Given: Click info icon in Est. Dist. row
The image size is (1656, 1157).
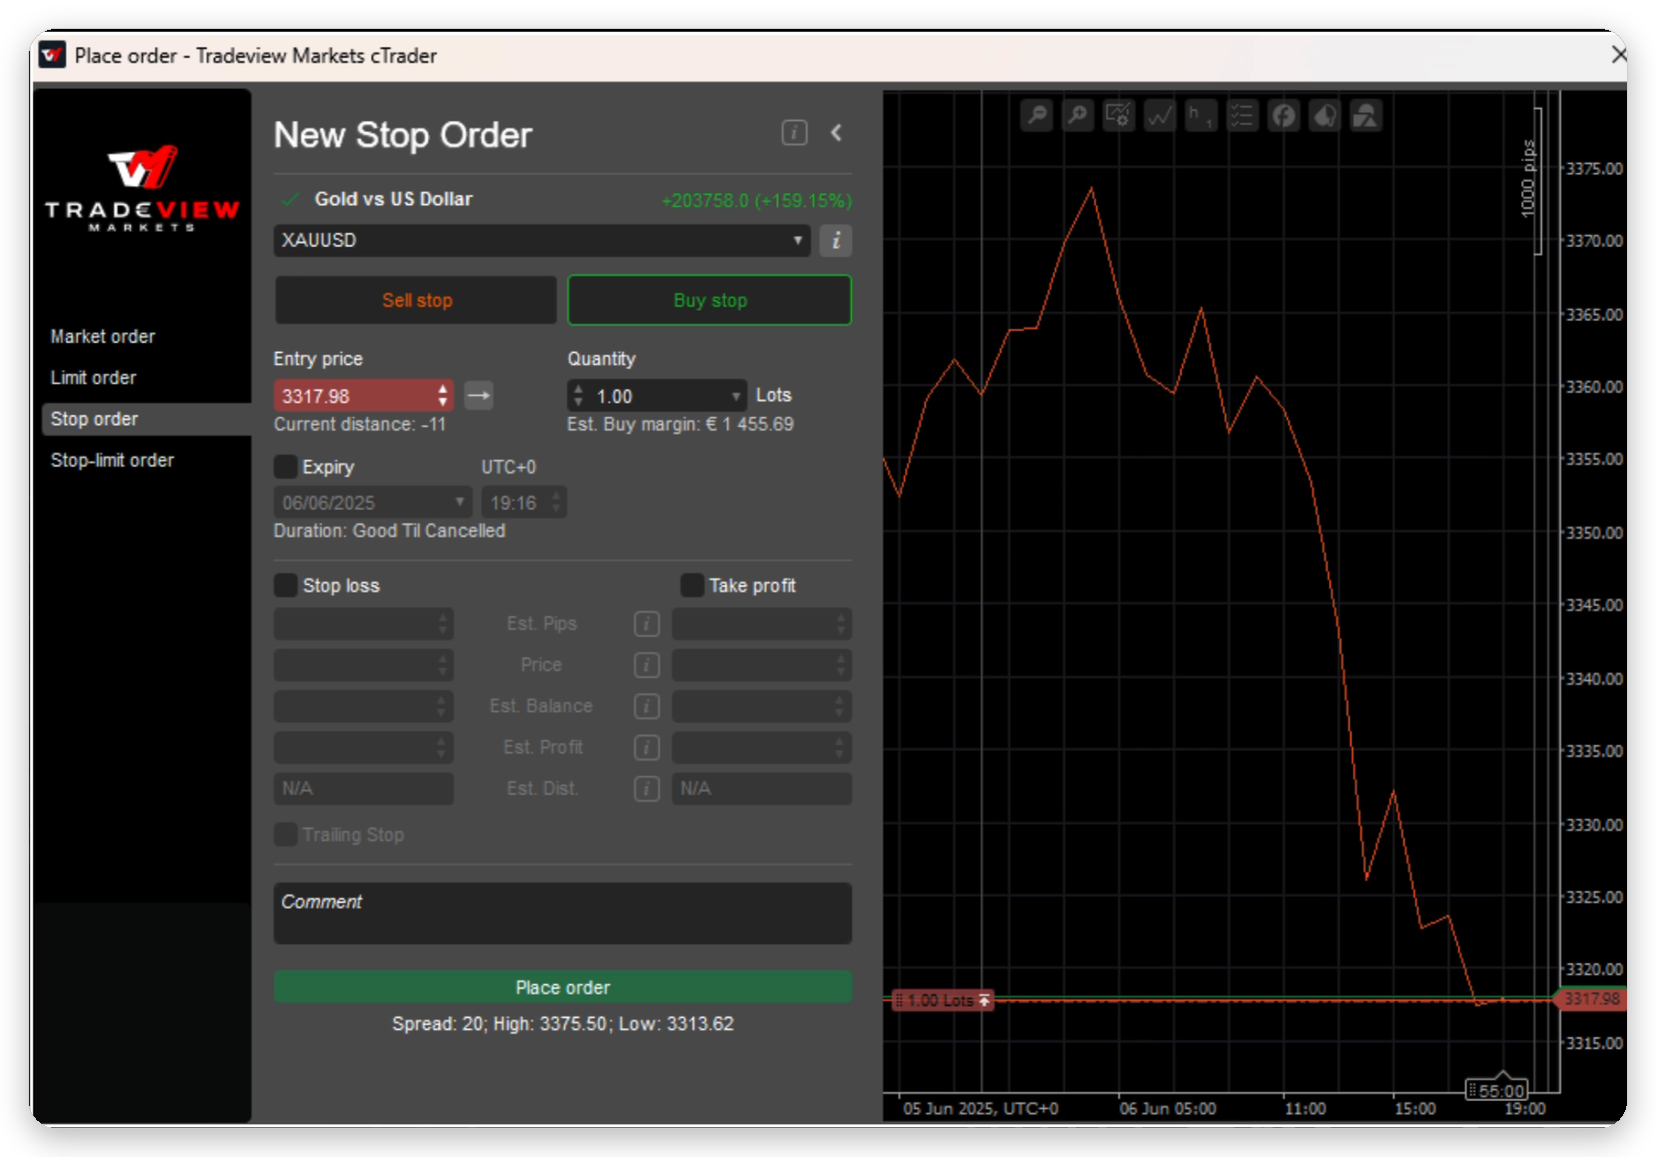Looking at the screenshot, I should coord(647,789).
